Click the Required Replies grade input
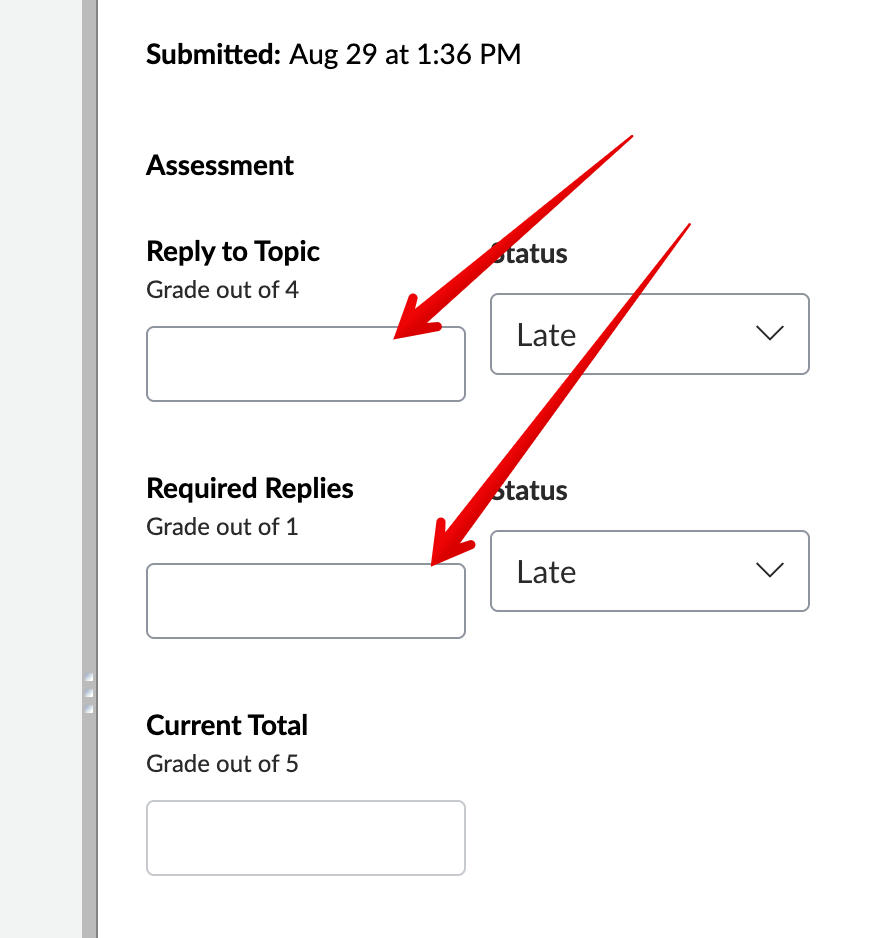 pos(305,601)
